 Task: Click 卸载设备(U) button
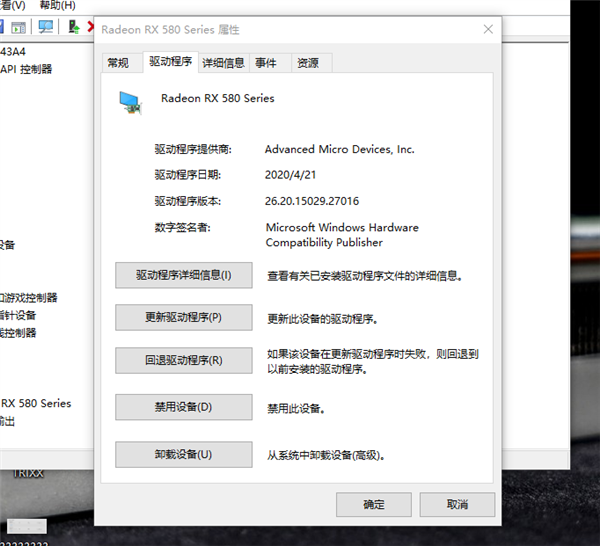coord(184,455)
